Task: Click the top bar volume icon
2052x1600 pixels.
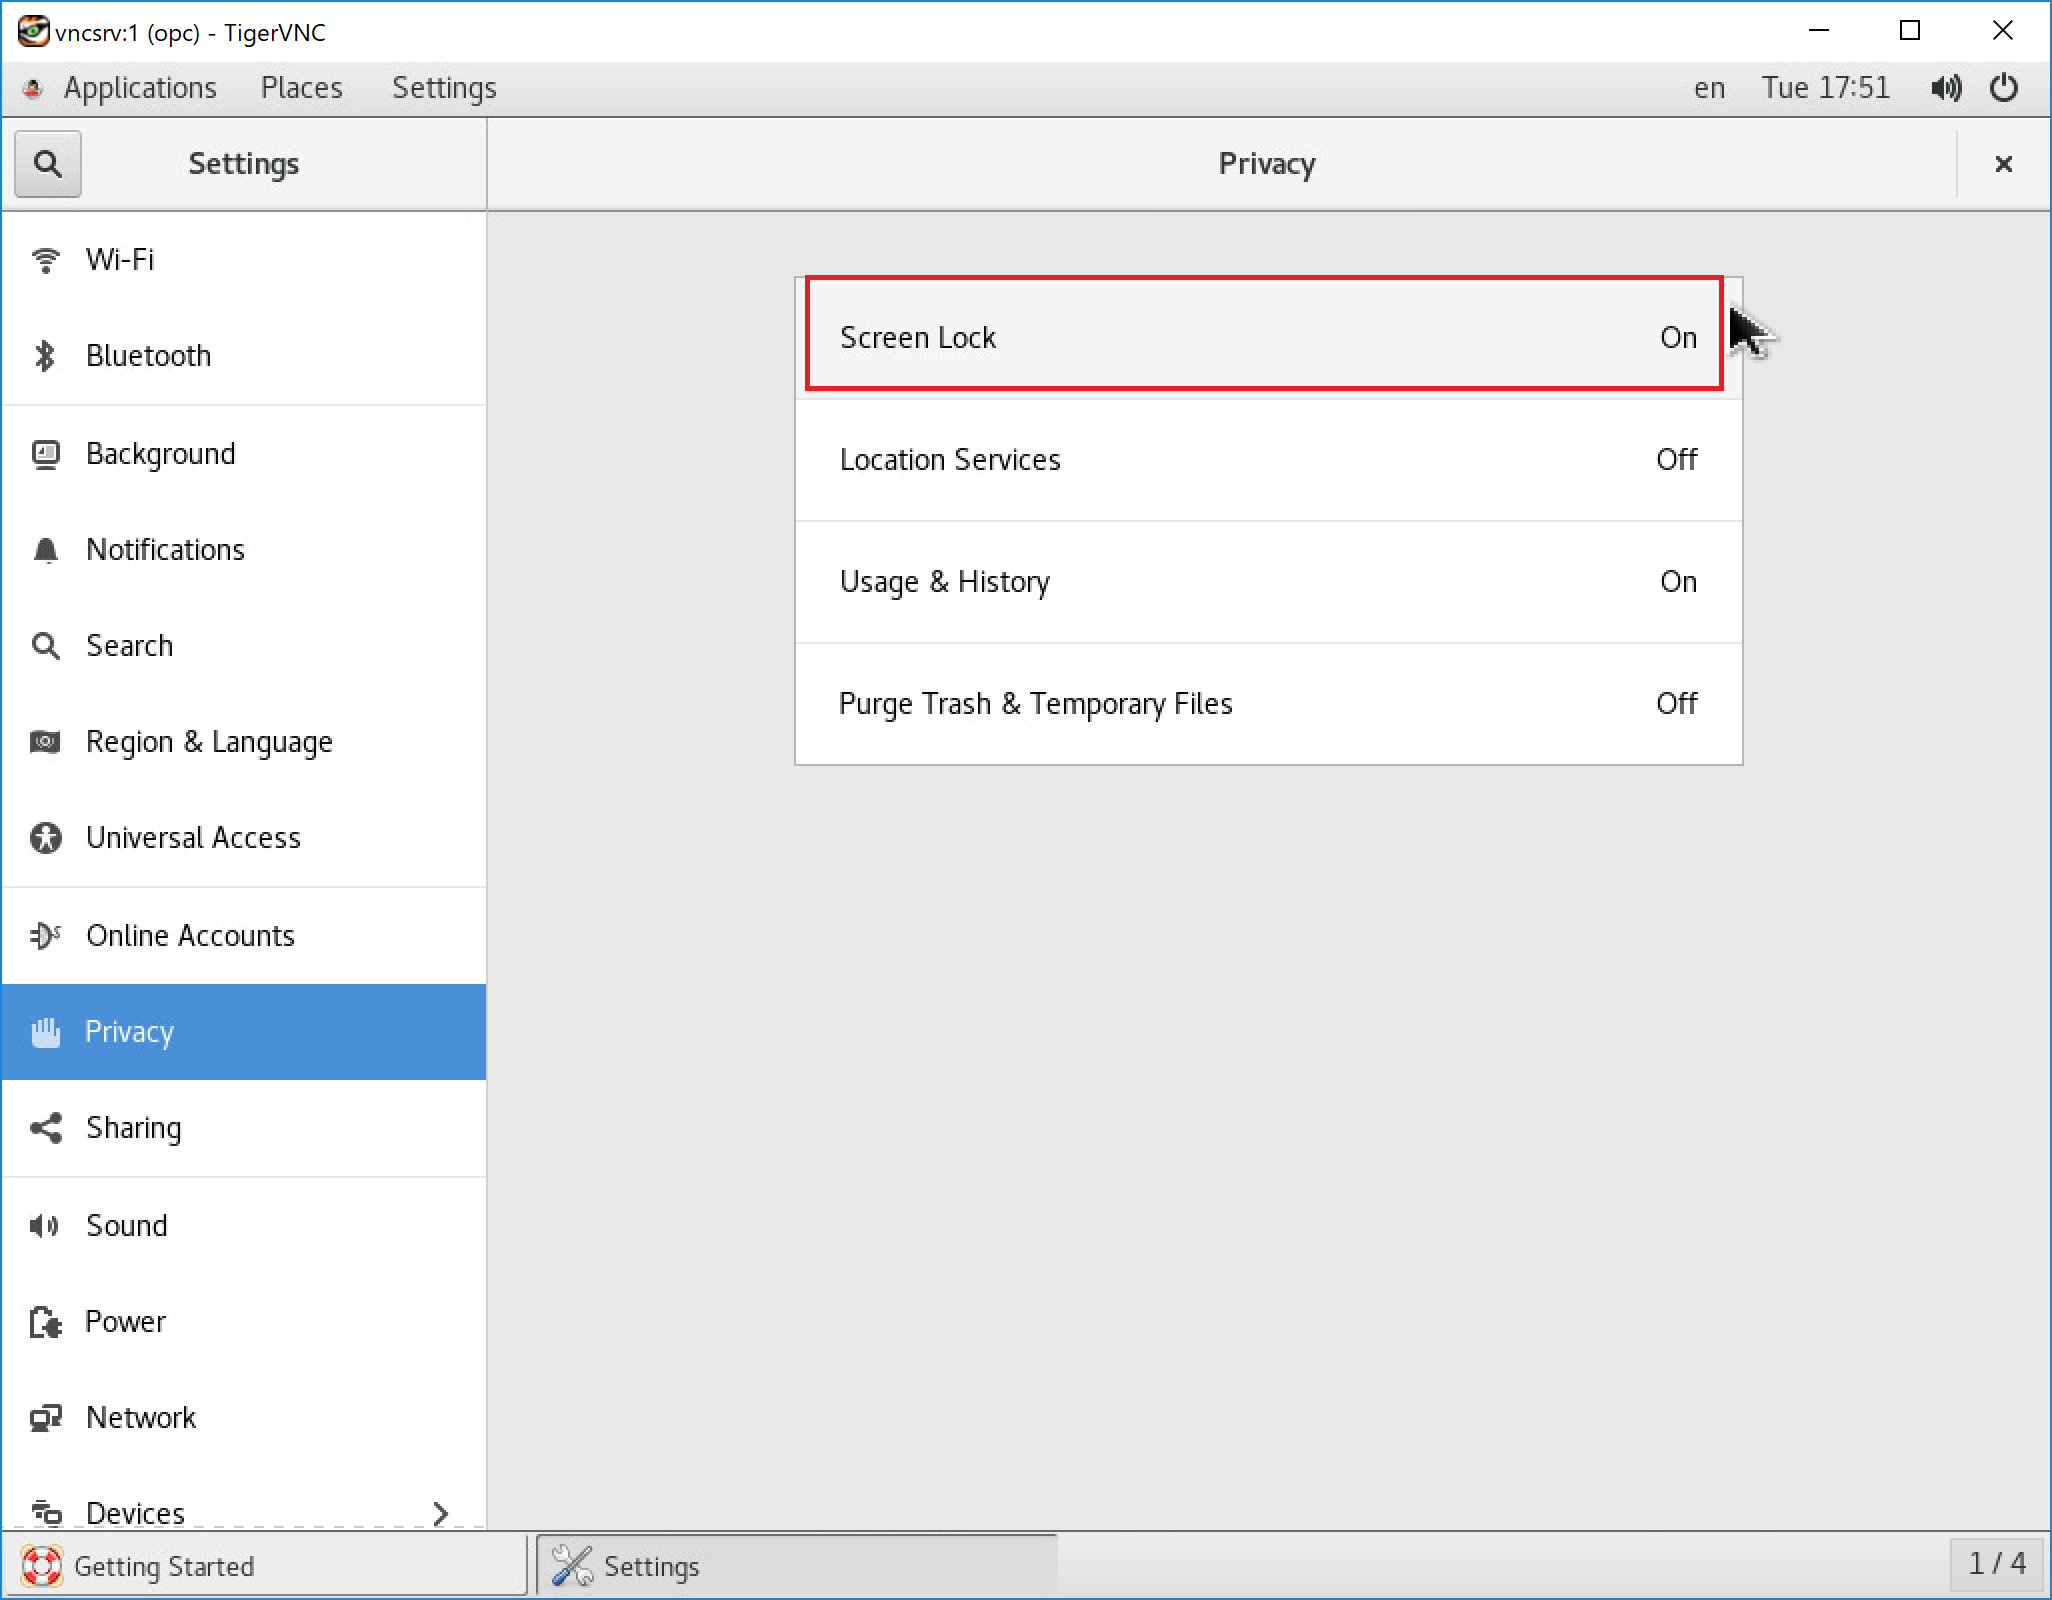Action: pyautogui.click(x=1945, y=88)
